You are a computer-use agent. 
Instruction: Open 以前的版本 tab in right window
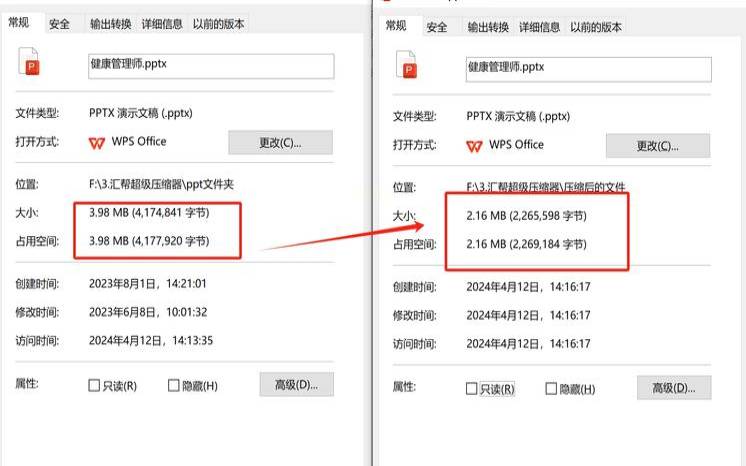[x=596, y=27]
